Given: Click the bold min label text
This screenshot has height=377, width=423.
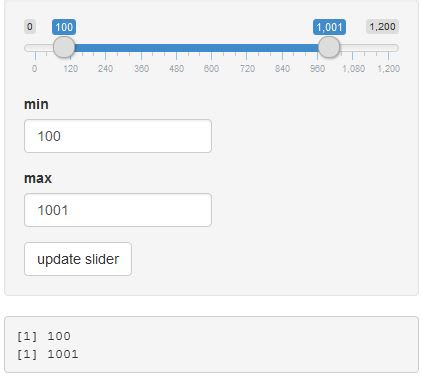Looking at the screenshot, I should click(x=36, y=104).
